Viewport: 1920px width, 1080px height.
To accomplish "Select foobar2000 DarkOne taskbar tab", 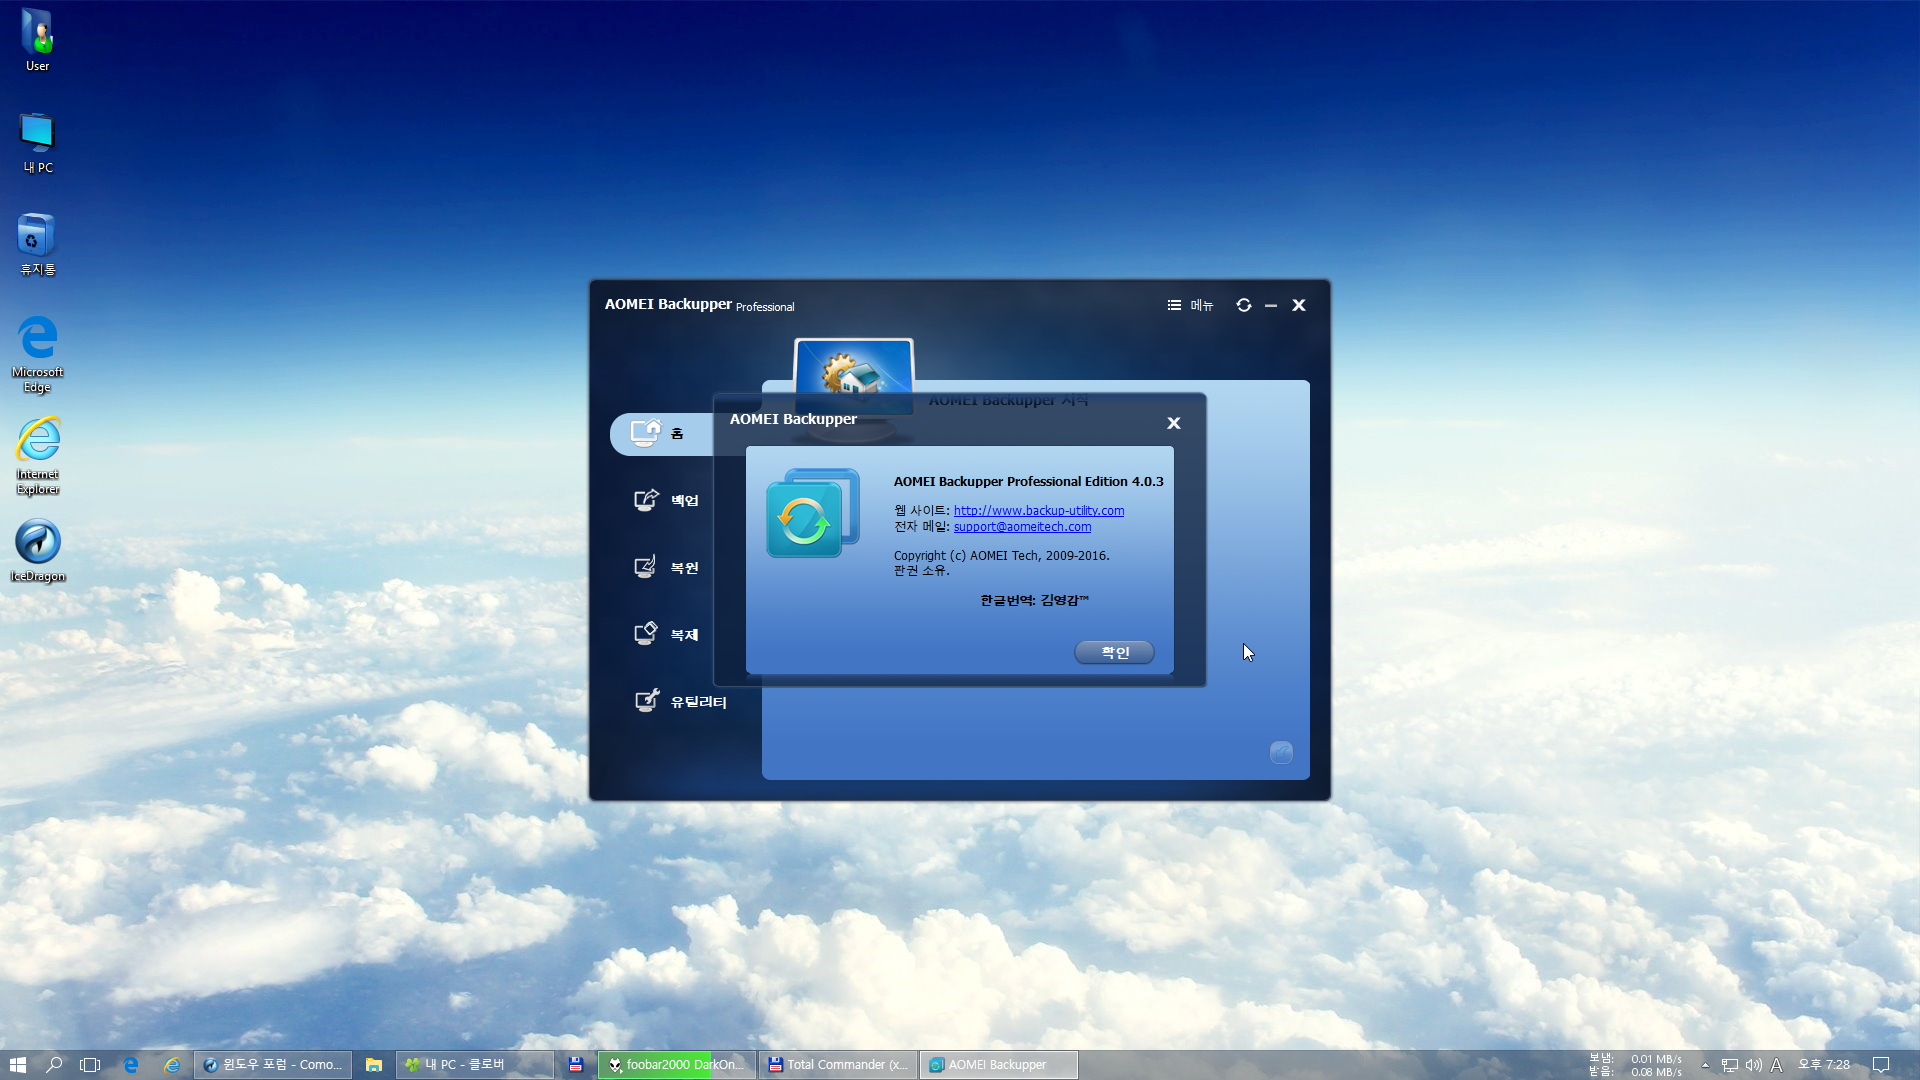I will [x=675, y=1064].
